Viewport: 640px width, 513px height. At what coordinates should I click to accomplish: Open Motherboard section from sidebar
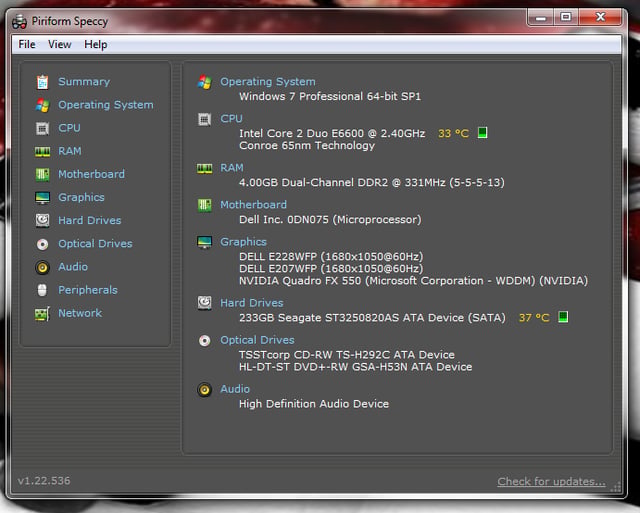pyautogui.click(x=91, y=174)
